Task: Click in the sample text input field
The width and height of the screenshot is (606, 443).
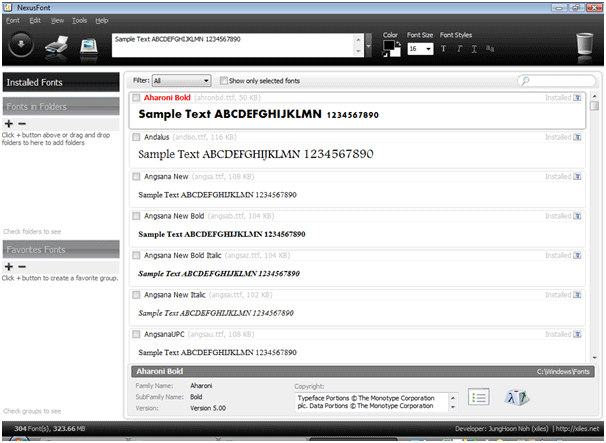Action: point(233,45)
